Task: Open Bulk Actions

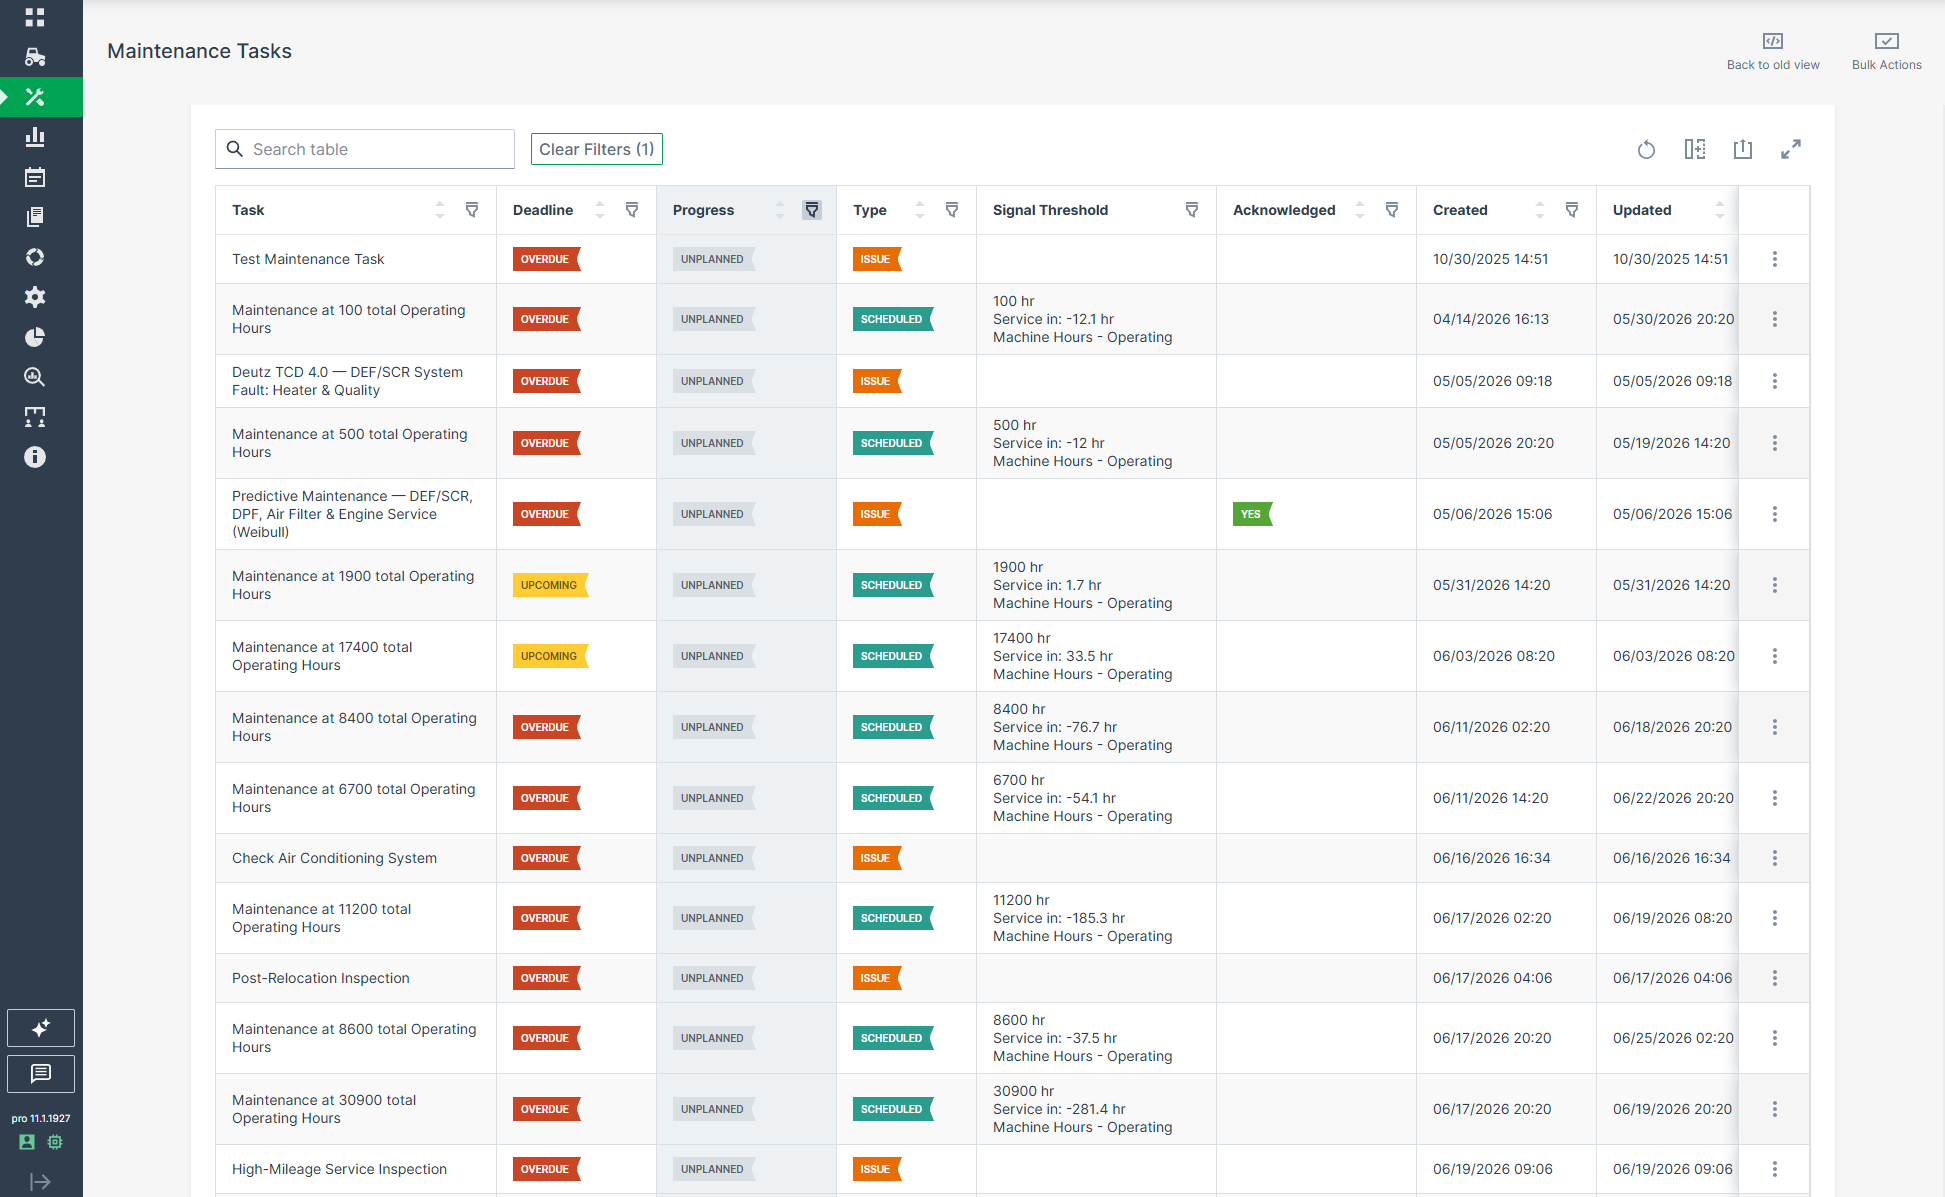Action: (1886, 51)
